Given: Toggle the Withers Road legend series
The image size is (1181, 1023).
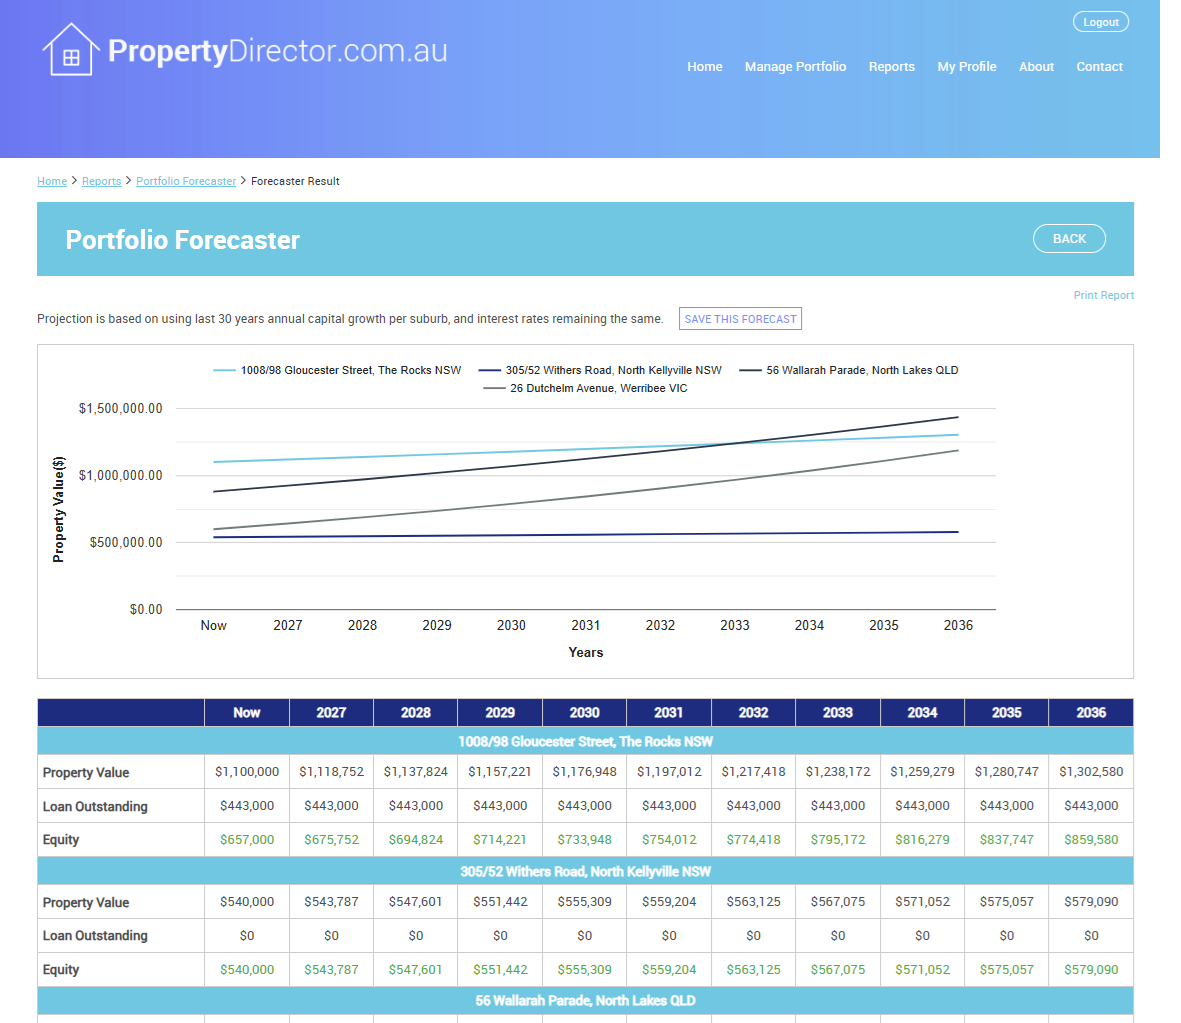Looking at the screenshot, I should (600, 371).
